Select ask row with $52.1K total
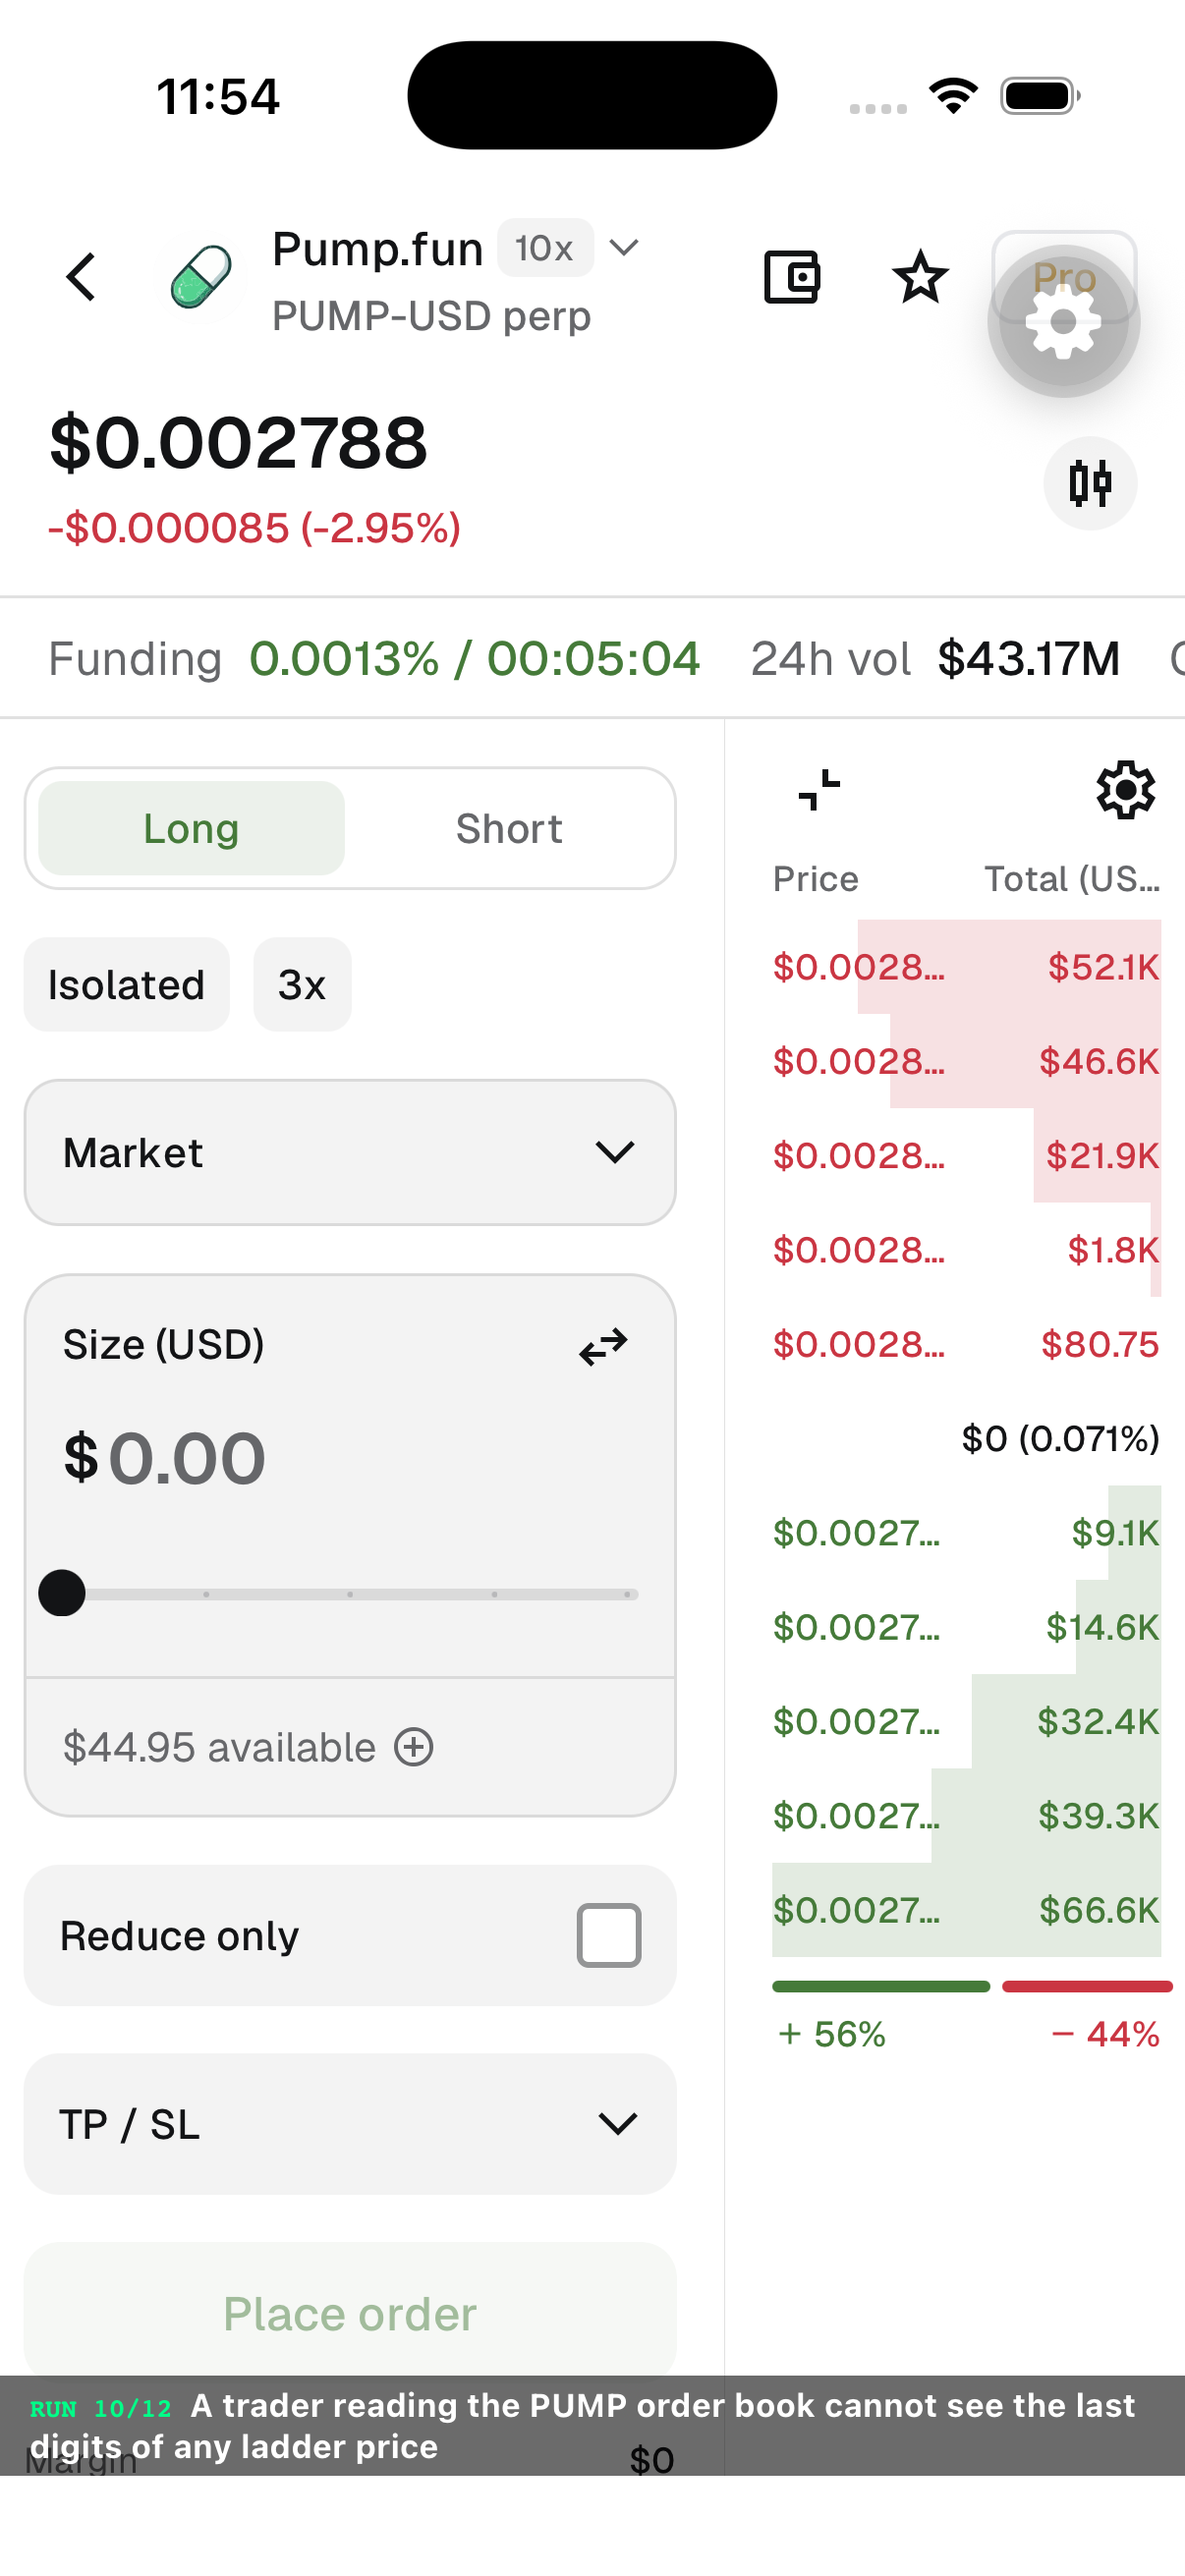1185x2576 pixels. (966, 966)
